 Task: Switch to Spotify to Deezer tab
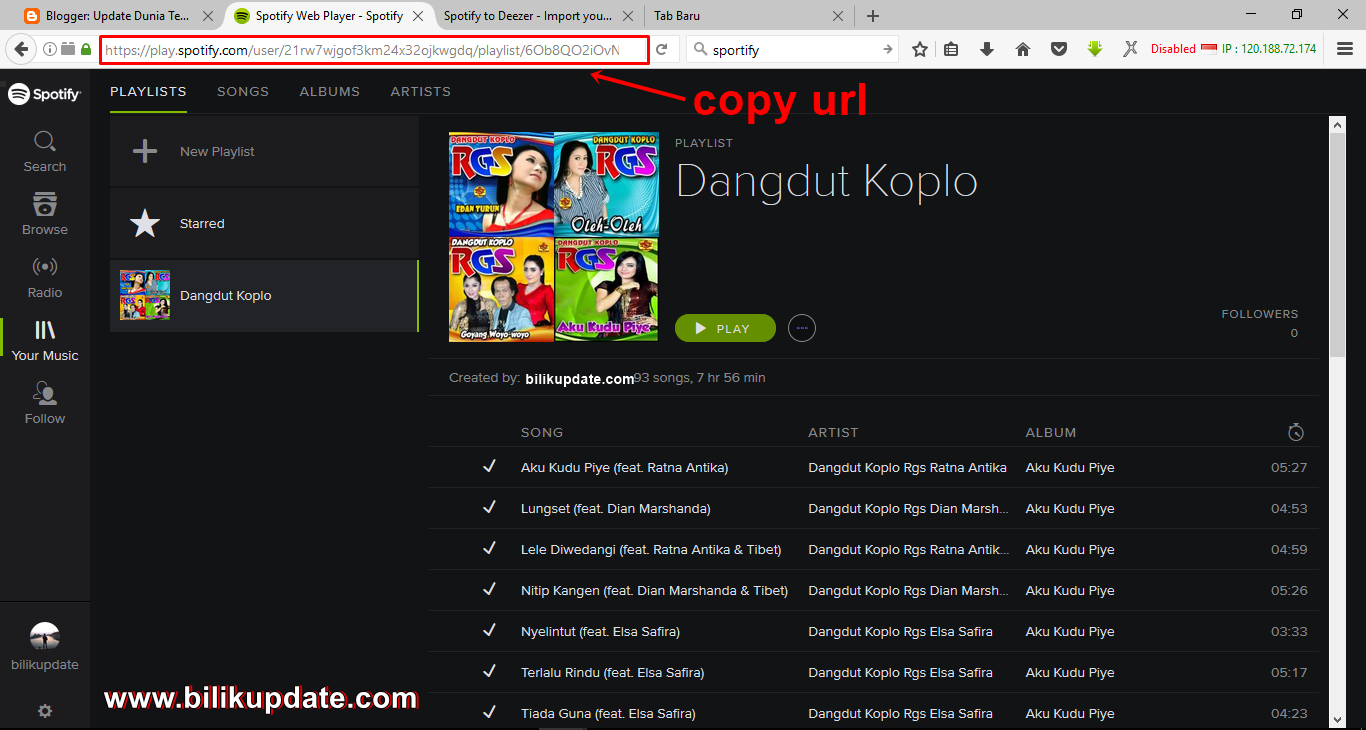pyautogui.click(x=540, y=16)
